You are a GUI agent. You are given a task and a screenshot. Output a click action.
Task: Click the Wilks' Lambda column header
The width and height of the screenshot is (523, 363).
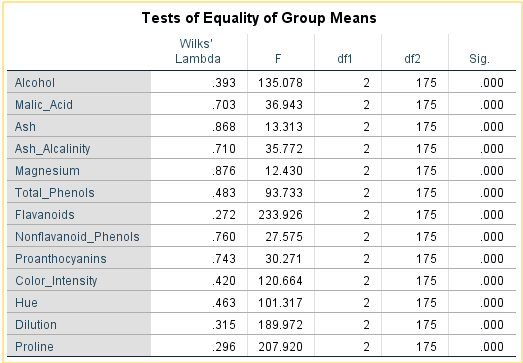coord(198,51)
